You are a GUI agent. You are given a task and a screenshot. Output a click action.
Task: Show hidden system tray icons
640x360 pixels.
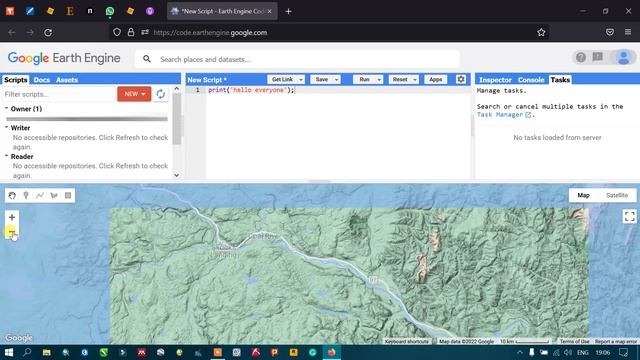click(x=520, y=352)
